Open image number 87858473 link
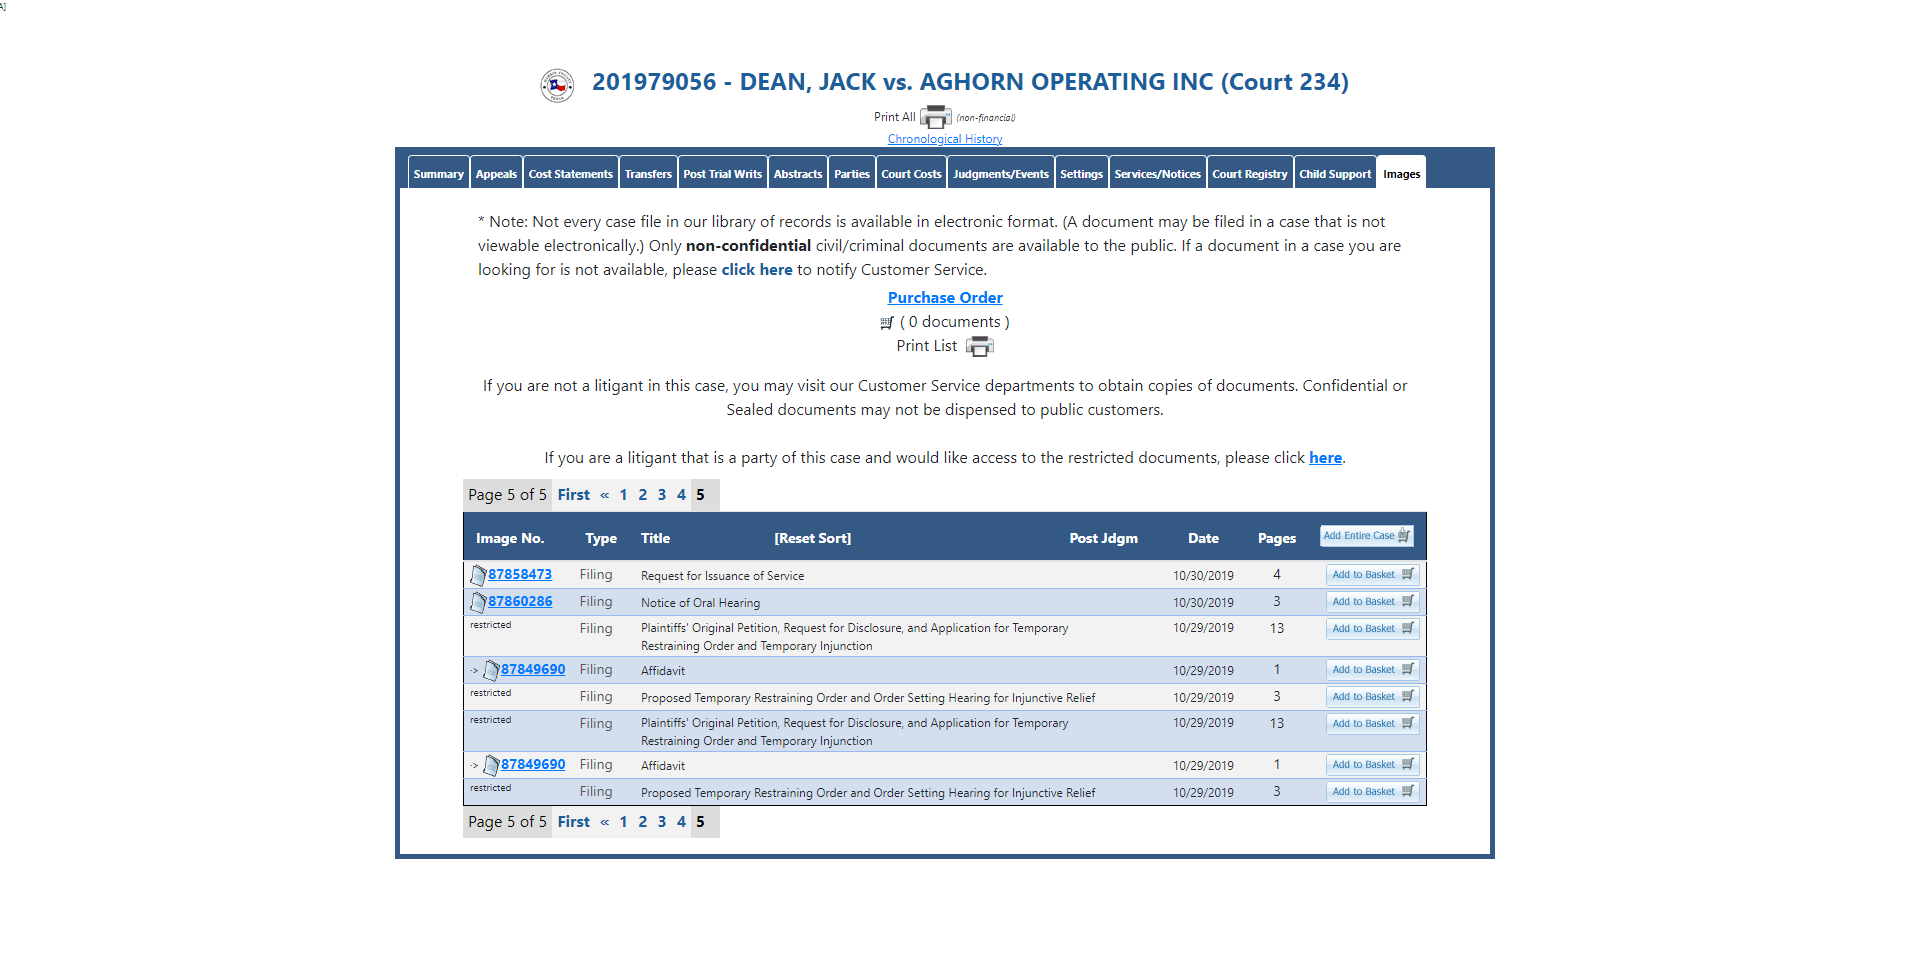 (520, 575)
